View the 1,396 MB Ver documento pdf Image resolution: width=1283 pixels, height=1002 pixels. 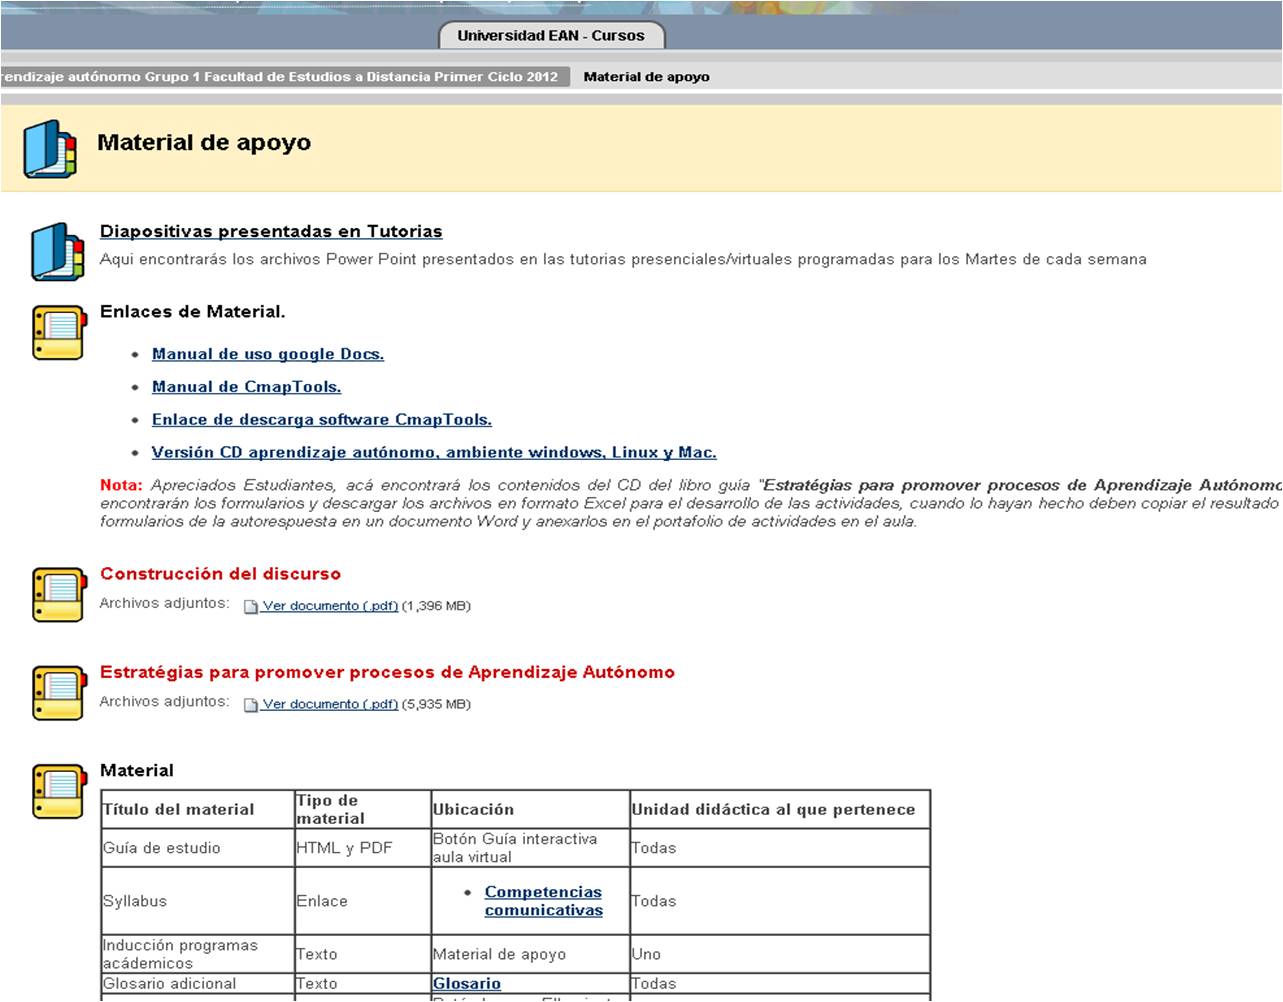click(330, 606)
